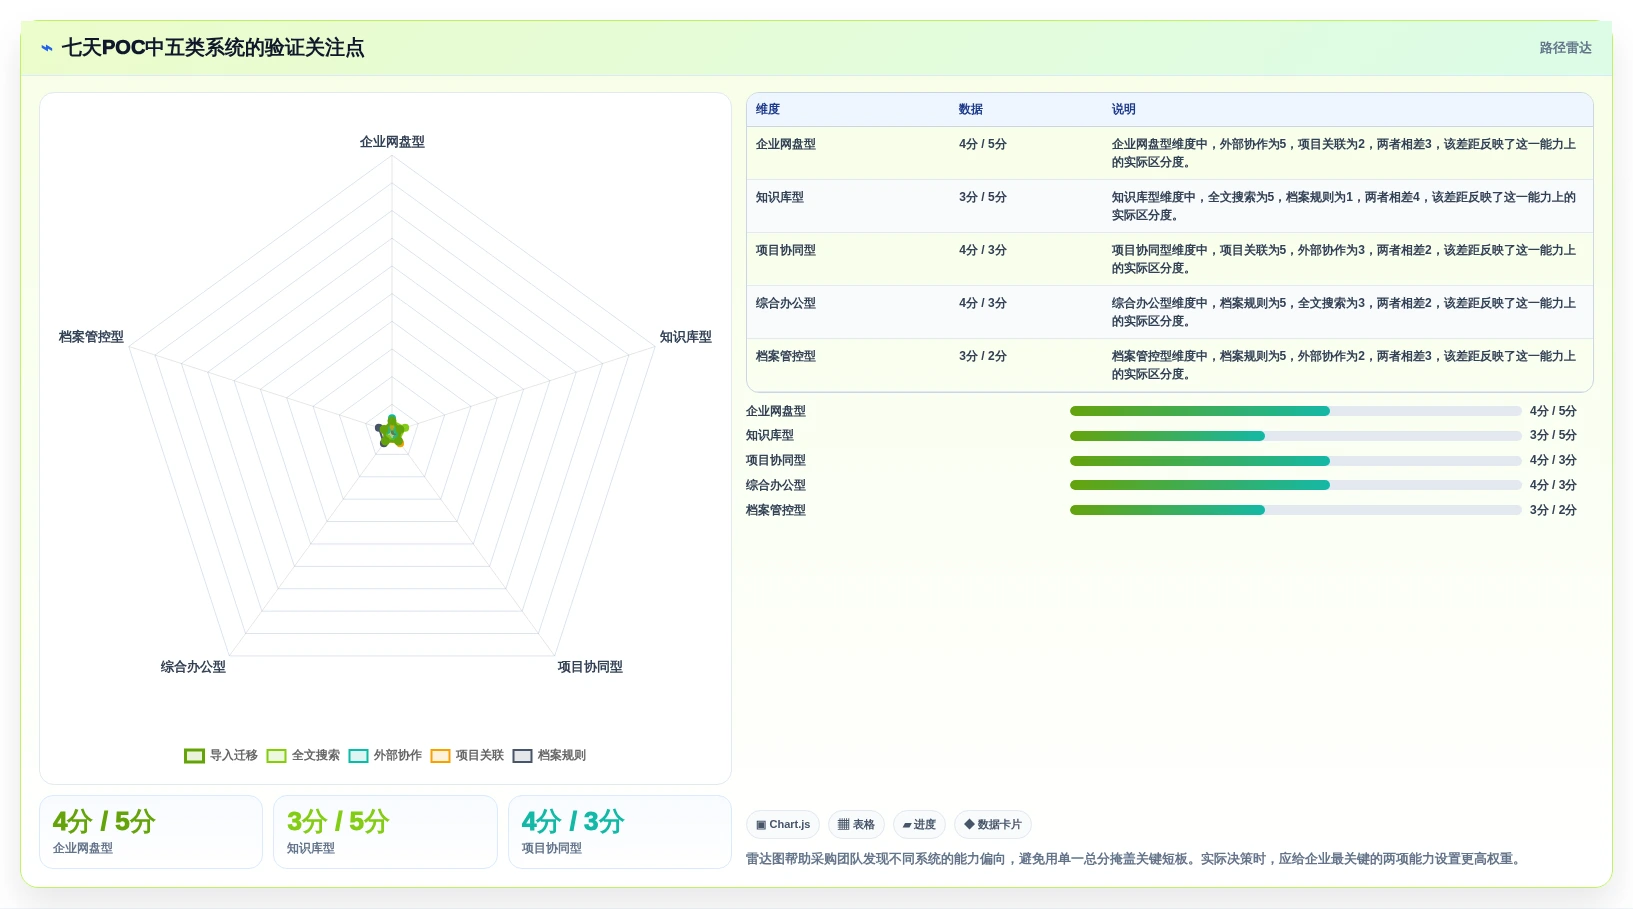1633x909 pixels.
Task: Click the 企业网盘型 progress bar
Action: coord(1295,411)
